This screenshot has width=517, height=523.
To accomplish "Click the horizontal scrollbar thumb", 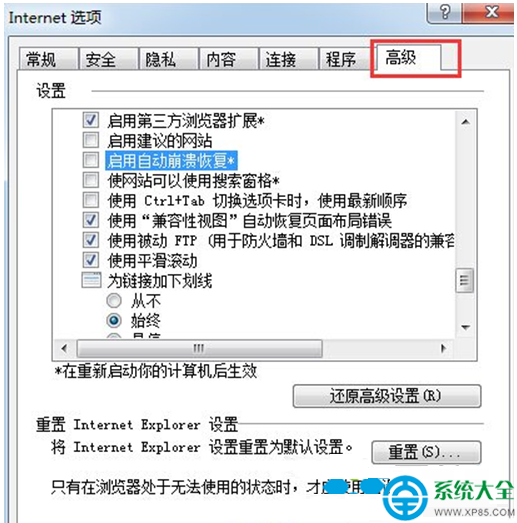I will tap(199, 349).
